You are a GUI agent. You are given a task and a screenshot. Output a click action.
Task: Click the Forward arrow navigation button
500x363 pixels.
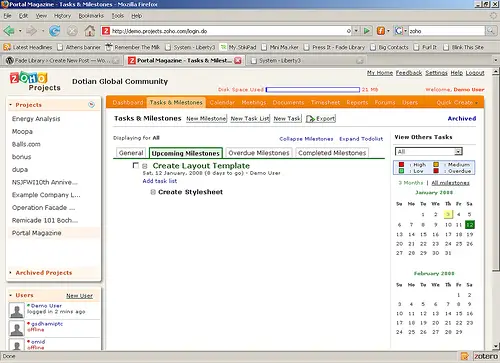32,31
